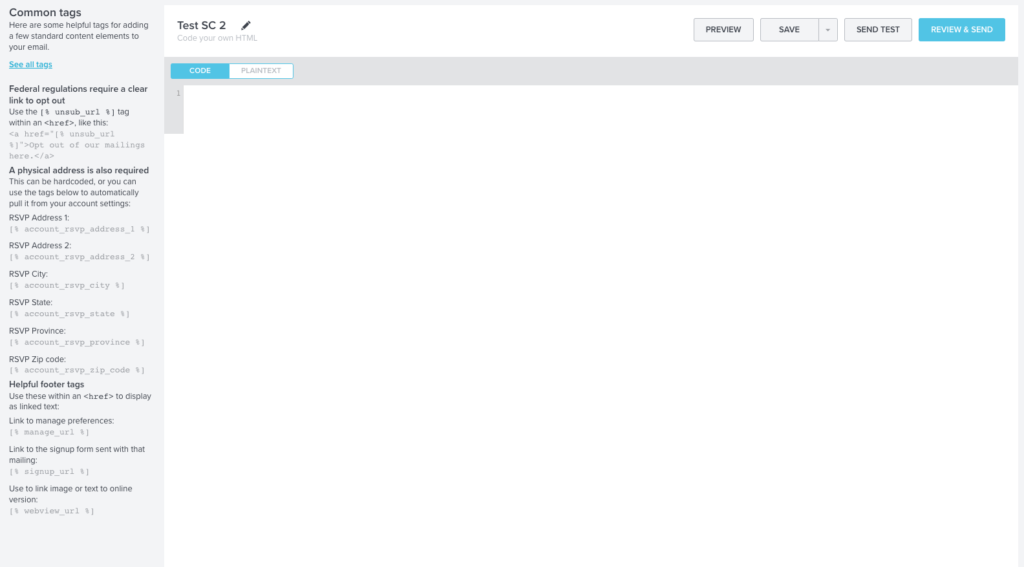Click the account_rsvp_address_1 tag snippet
The width and height of the screenshot is (1024, 567).
pos(80,229)
